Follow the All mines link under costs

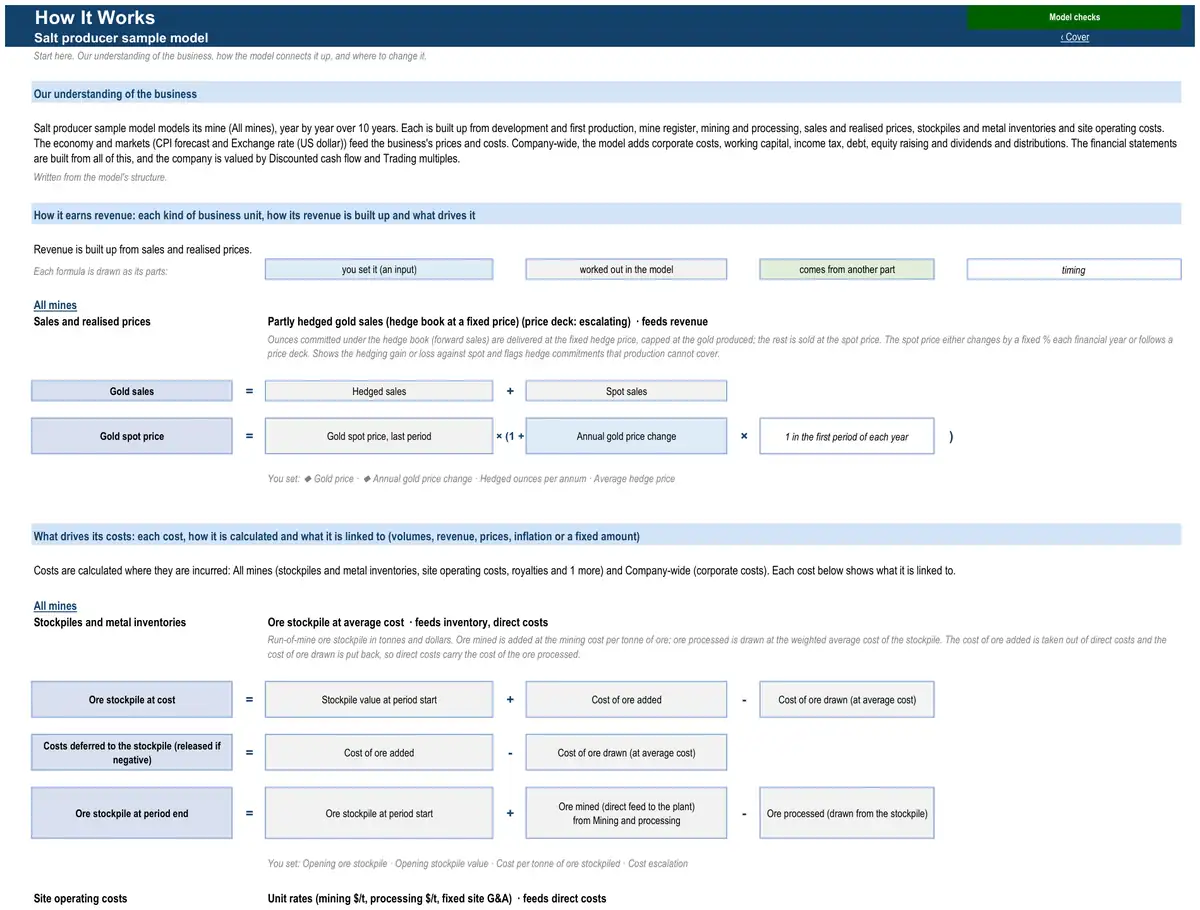click(55, 606)
